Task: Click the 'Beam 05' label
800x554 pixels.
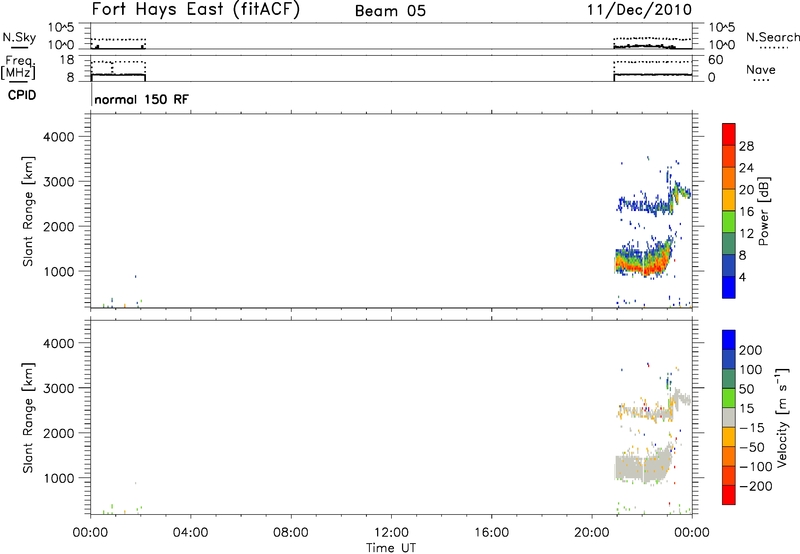Action: [390, 11]
